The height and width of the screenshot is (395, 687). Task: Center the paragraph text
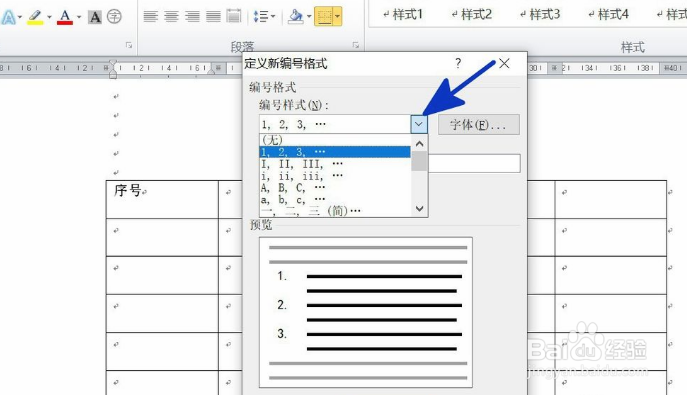(x=171, y=17)
